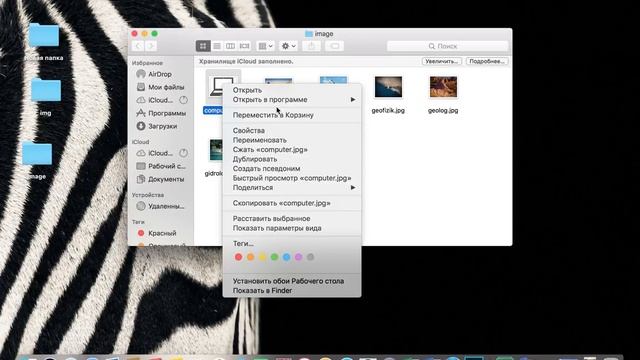
Task: Open Документы in sidebar
Action: point(160,179)
